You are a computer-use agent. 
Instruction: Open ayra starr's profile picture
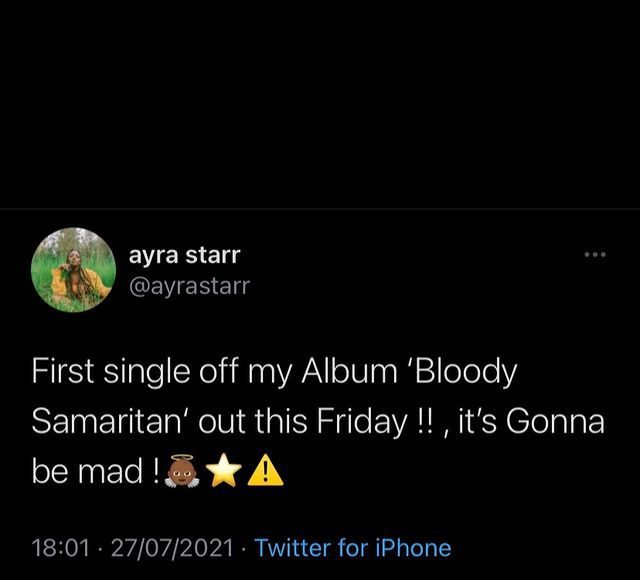click(x=72, y=270)
